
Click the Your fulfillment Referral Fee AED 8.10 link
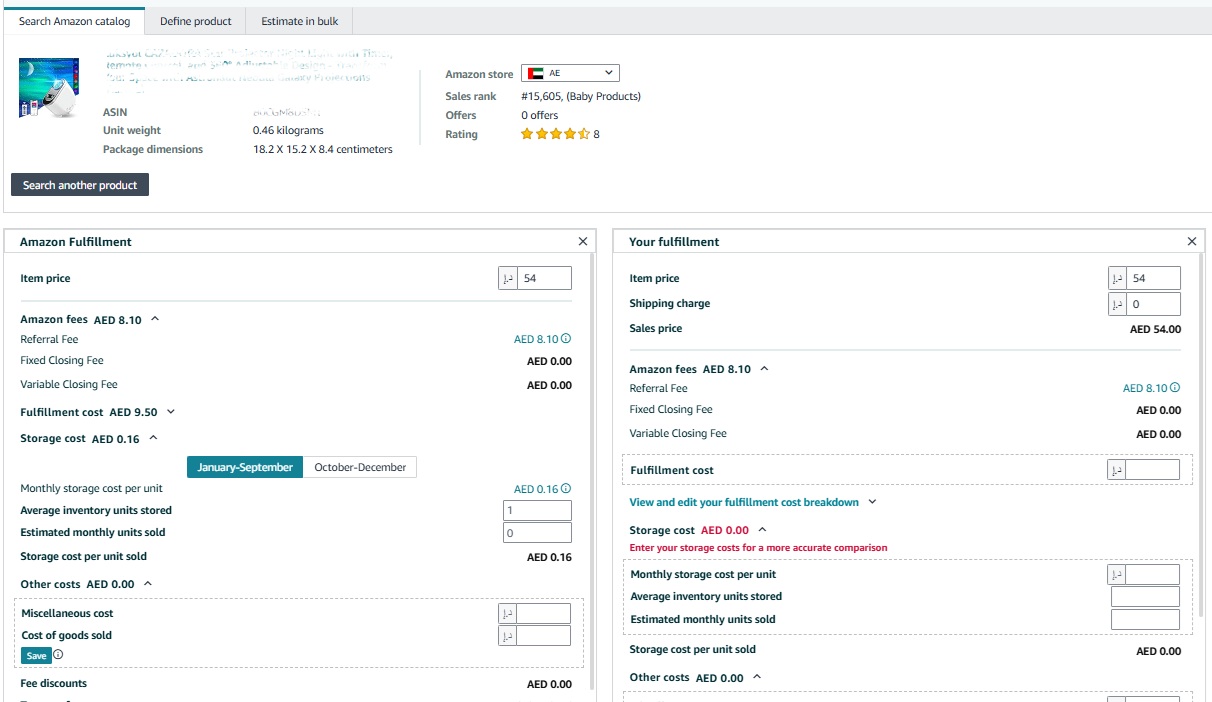[x=1145, y=388]
